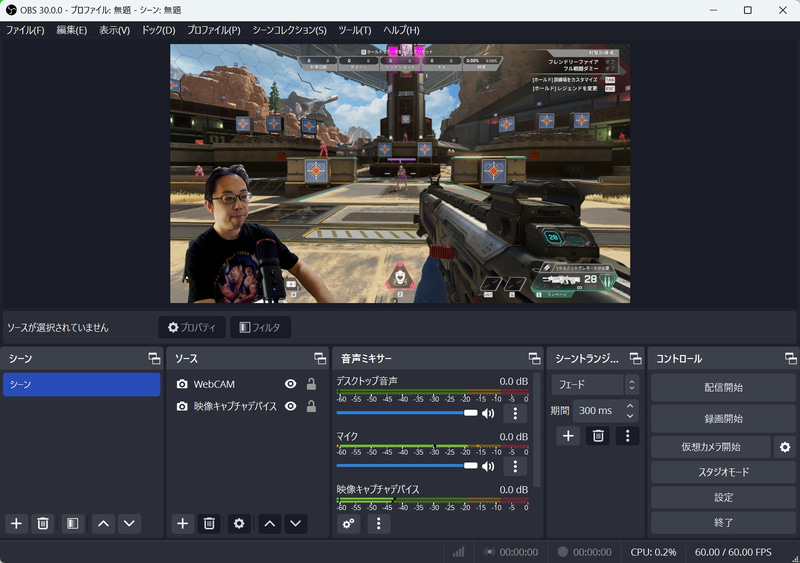This screenshot has width=800, height=563.
Task: Open the デスクトップ音声 three-dot options menu
Action: (515, 413)
